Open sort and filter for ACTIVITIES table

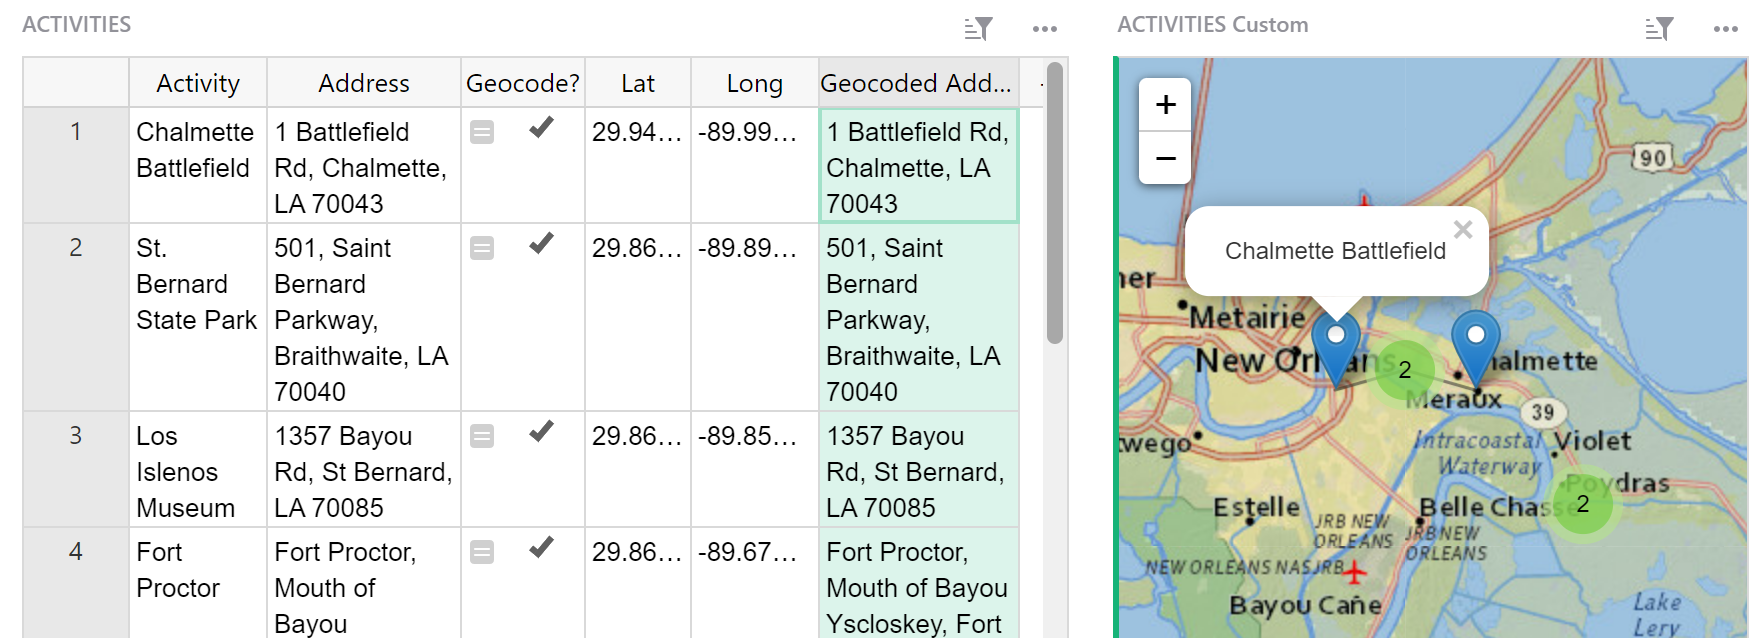977,29
